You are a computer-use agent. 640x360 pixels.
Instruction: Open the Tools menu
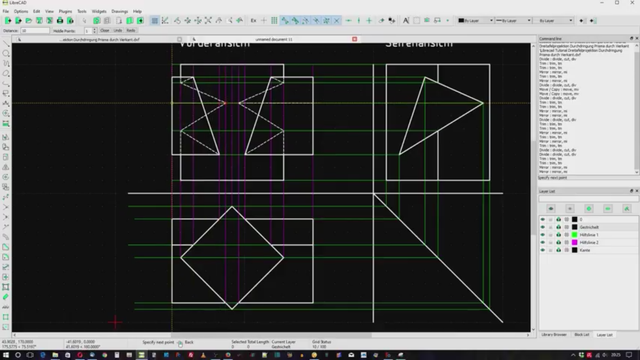click(x=82, y=11)
